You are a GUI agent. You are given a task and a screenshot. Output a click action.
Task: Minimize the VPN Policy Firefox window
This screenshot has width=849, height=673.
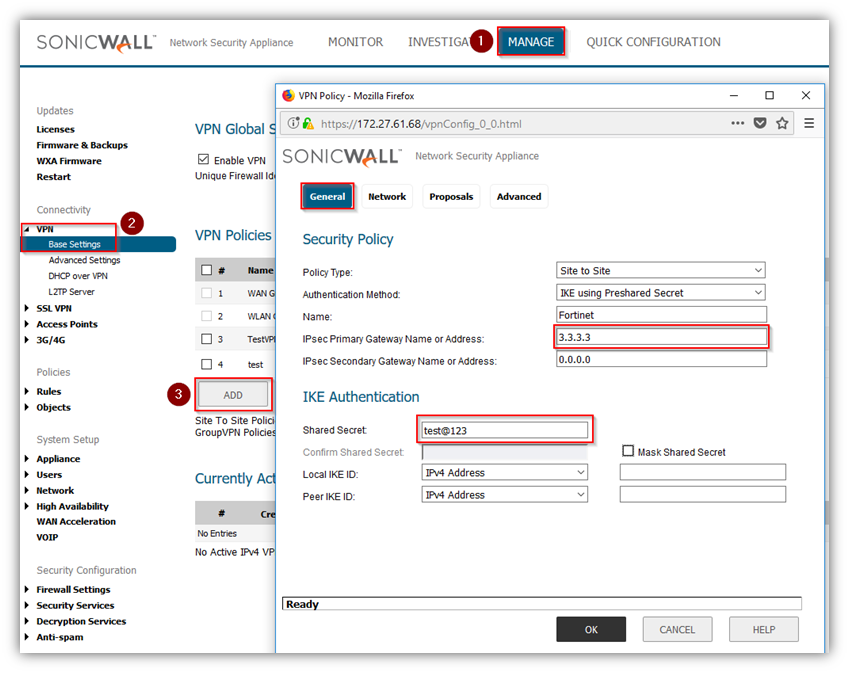point(734,95)
